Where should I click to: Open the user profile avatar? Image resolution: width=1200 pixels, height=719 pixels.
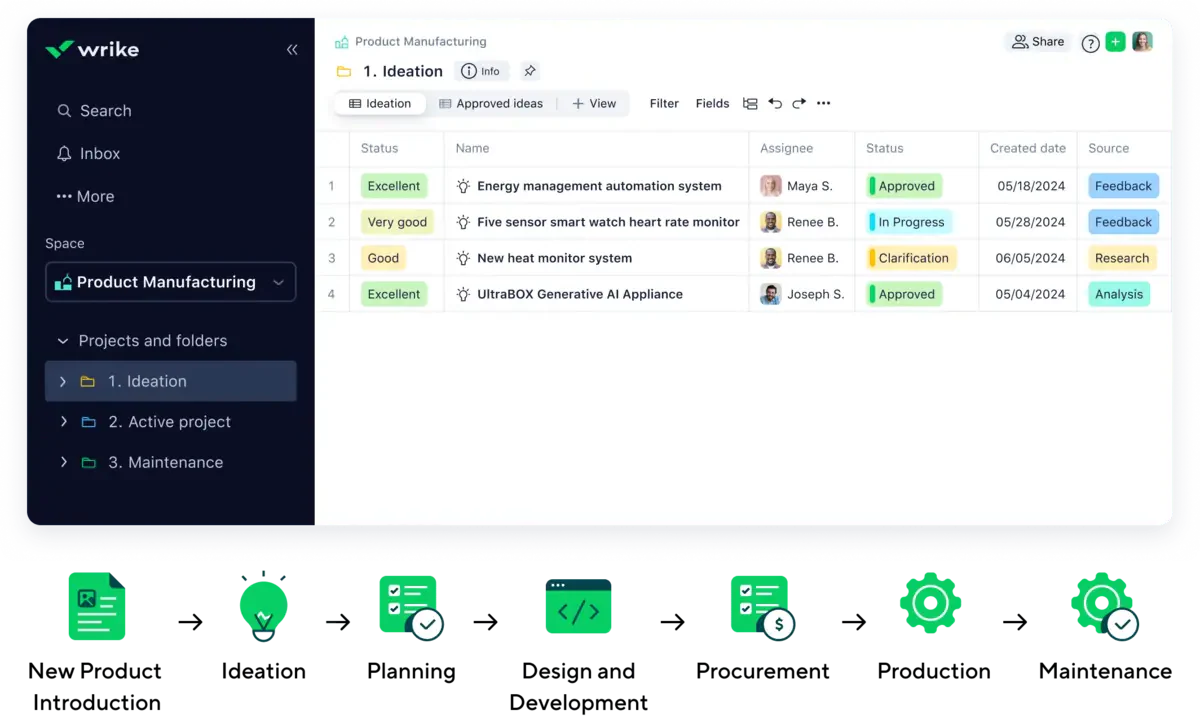pyautogui.click(x=1142, y=42)
